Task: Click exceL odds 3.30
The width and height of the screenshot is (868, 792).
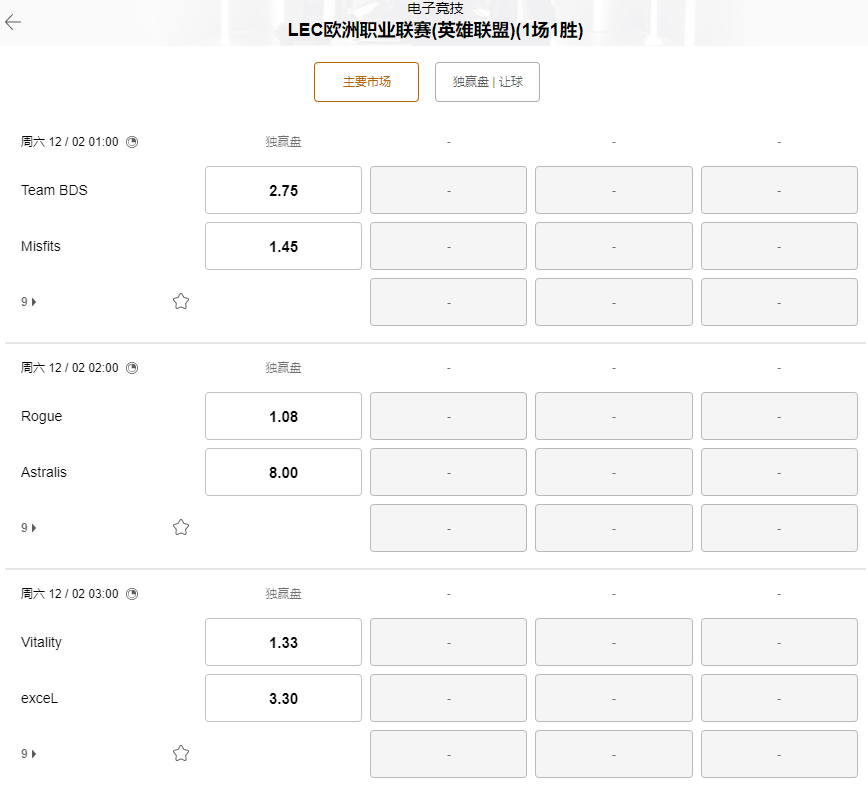Action: pyautogui.click(x=283, y=698)
